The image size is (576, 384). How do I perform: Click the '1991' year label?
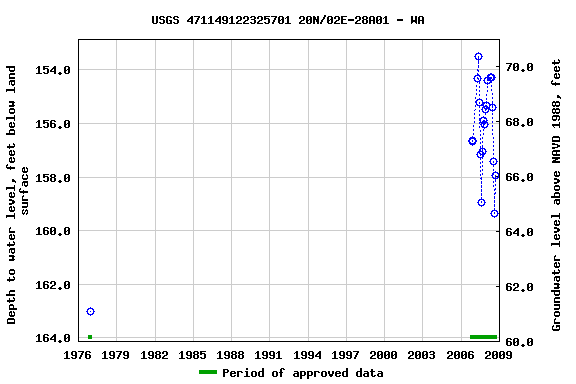point(269,355)
